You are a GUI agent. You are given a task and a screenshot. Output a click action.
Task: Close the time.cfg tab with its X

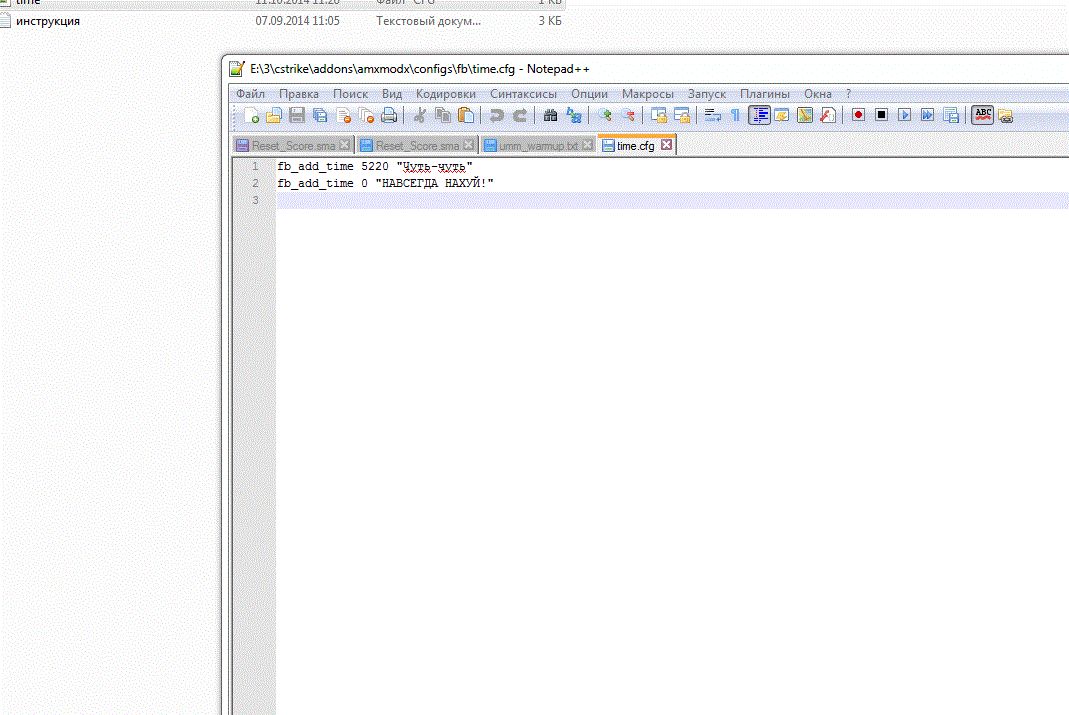point(666,144)
